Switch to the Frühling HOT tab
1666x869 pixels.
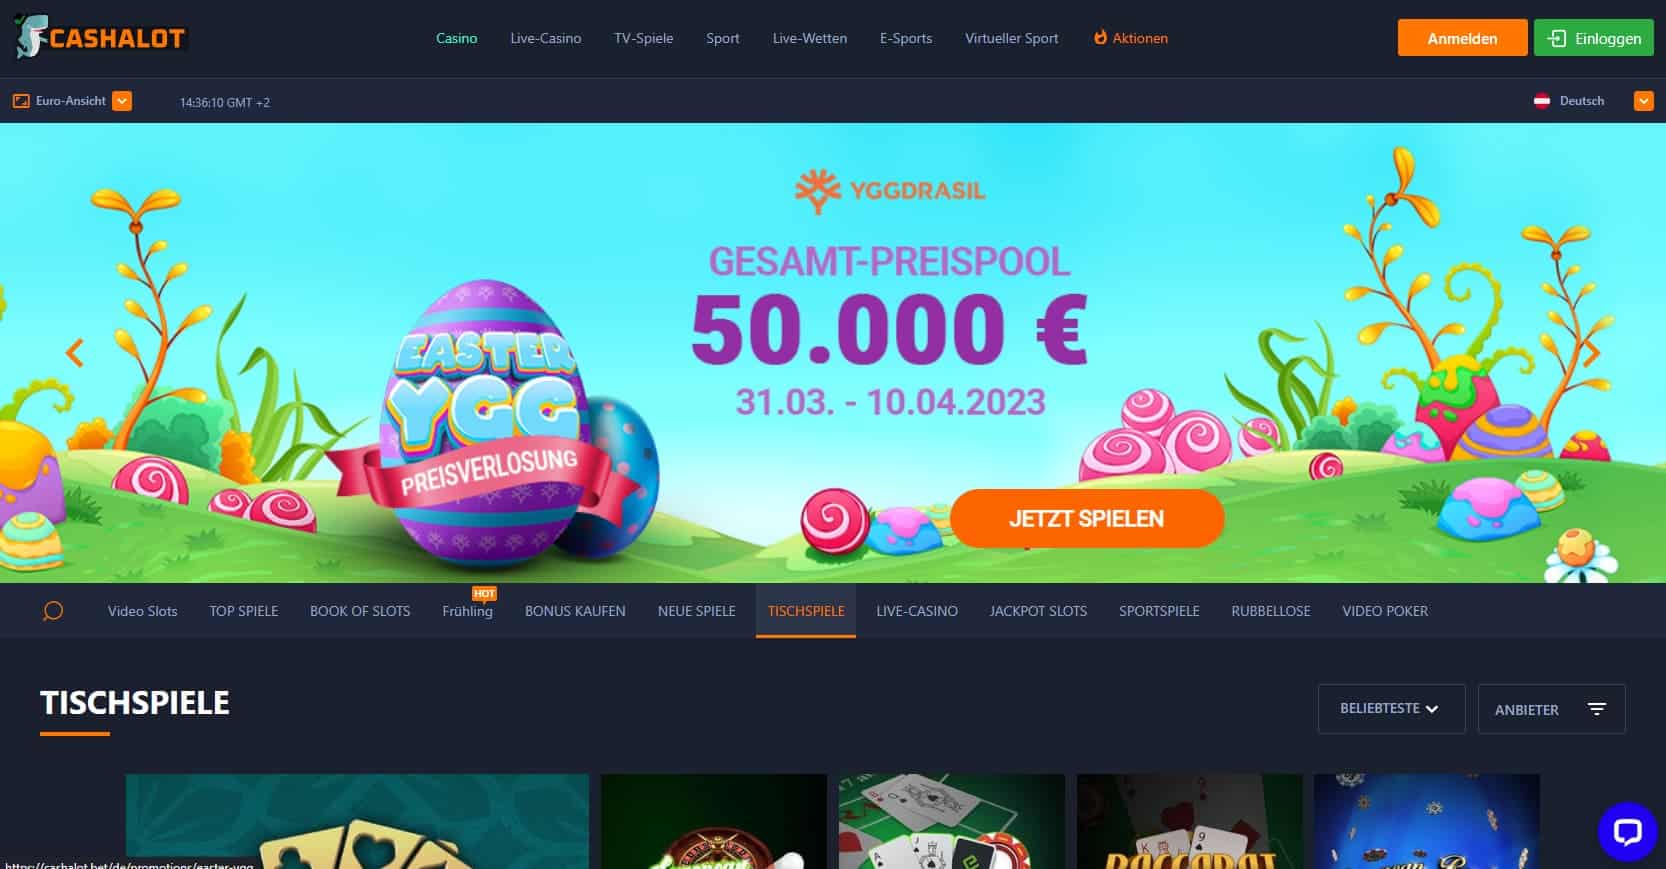468,609
